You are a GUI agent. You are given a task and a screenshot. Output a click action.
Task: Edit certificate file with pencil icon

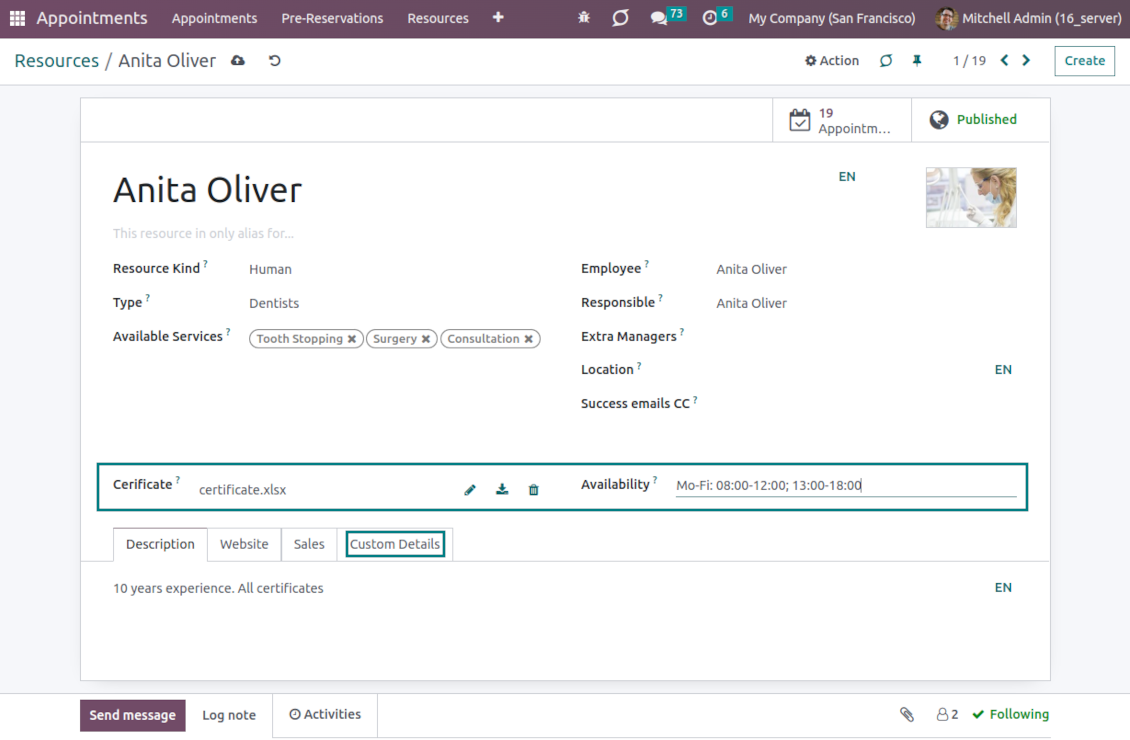(470, 490)
